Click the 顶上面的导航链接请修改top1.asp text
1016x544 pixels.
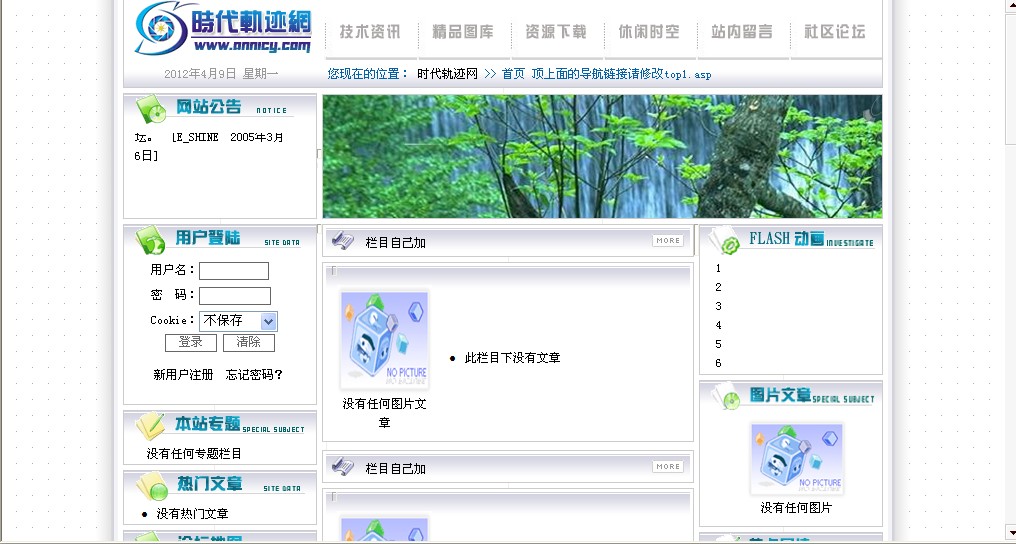click(621, 74)
